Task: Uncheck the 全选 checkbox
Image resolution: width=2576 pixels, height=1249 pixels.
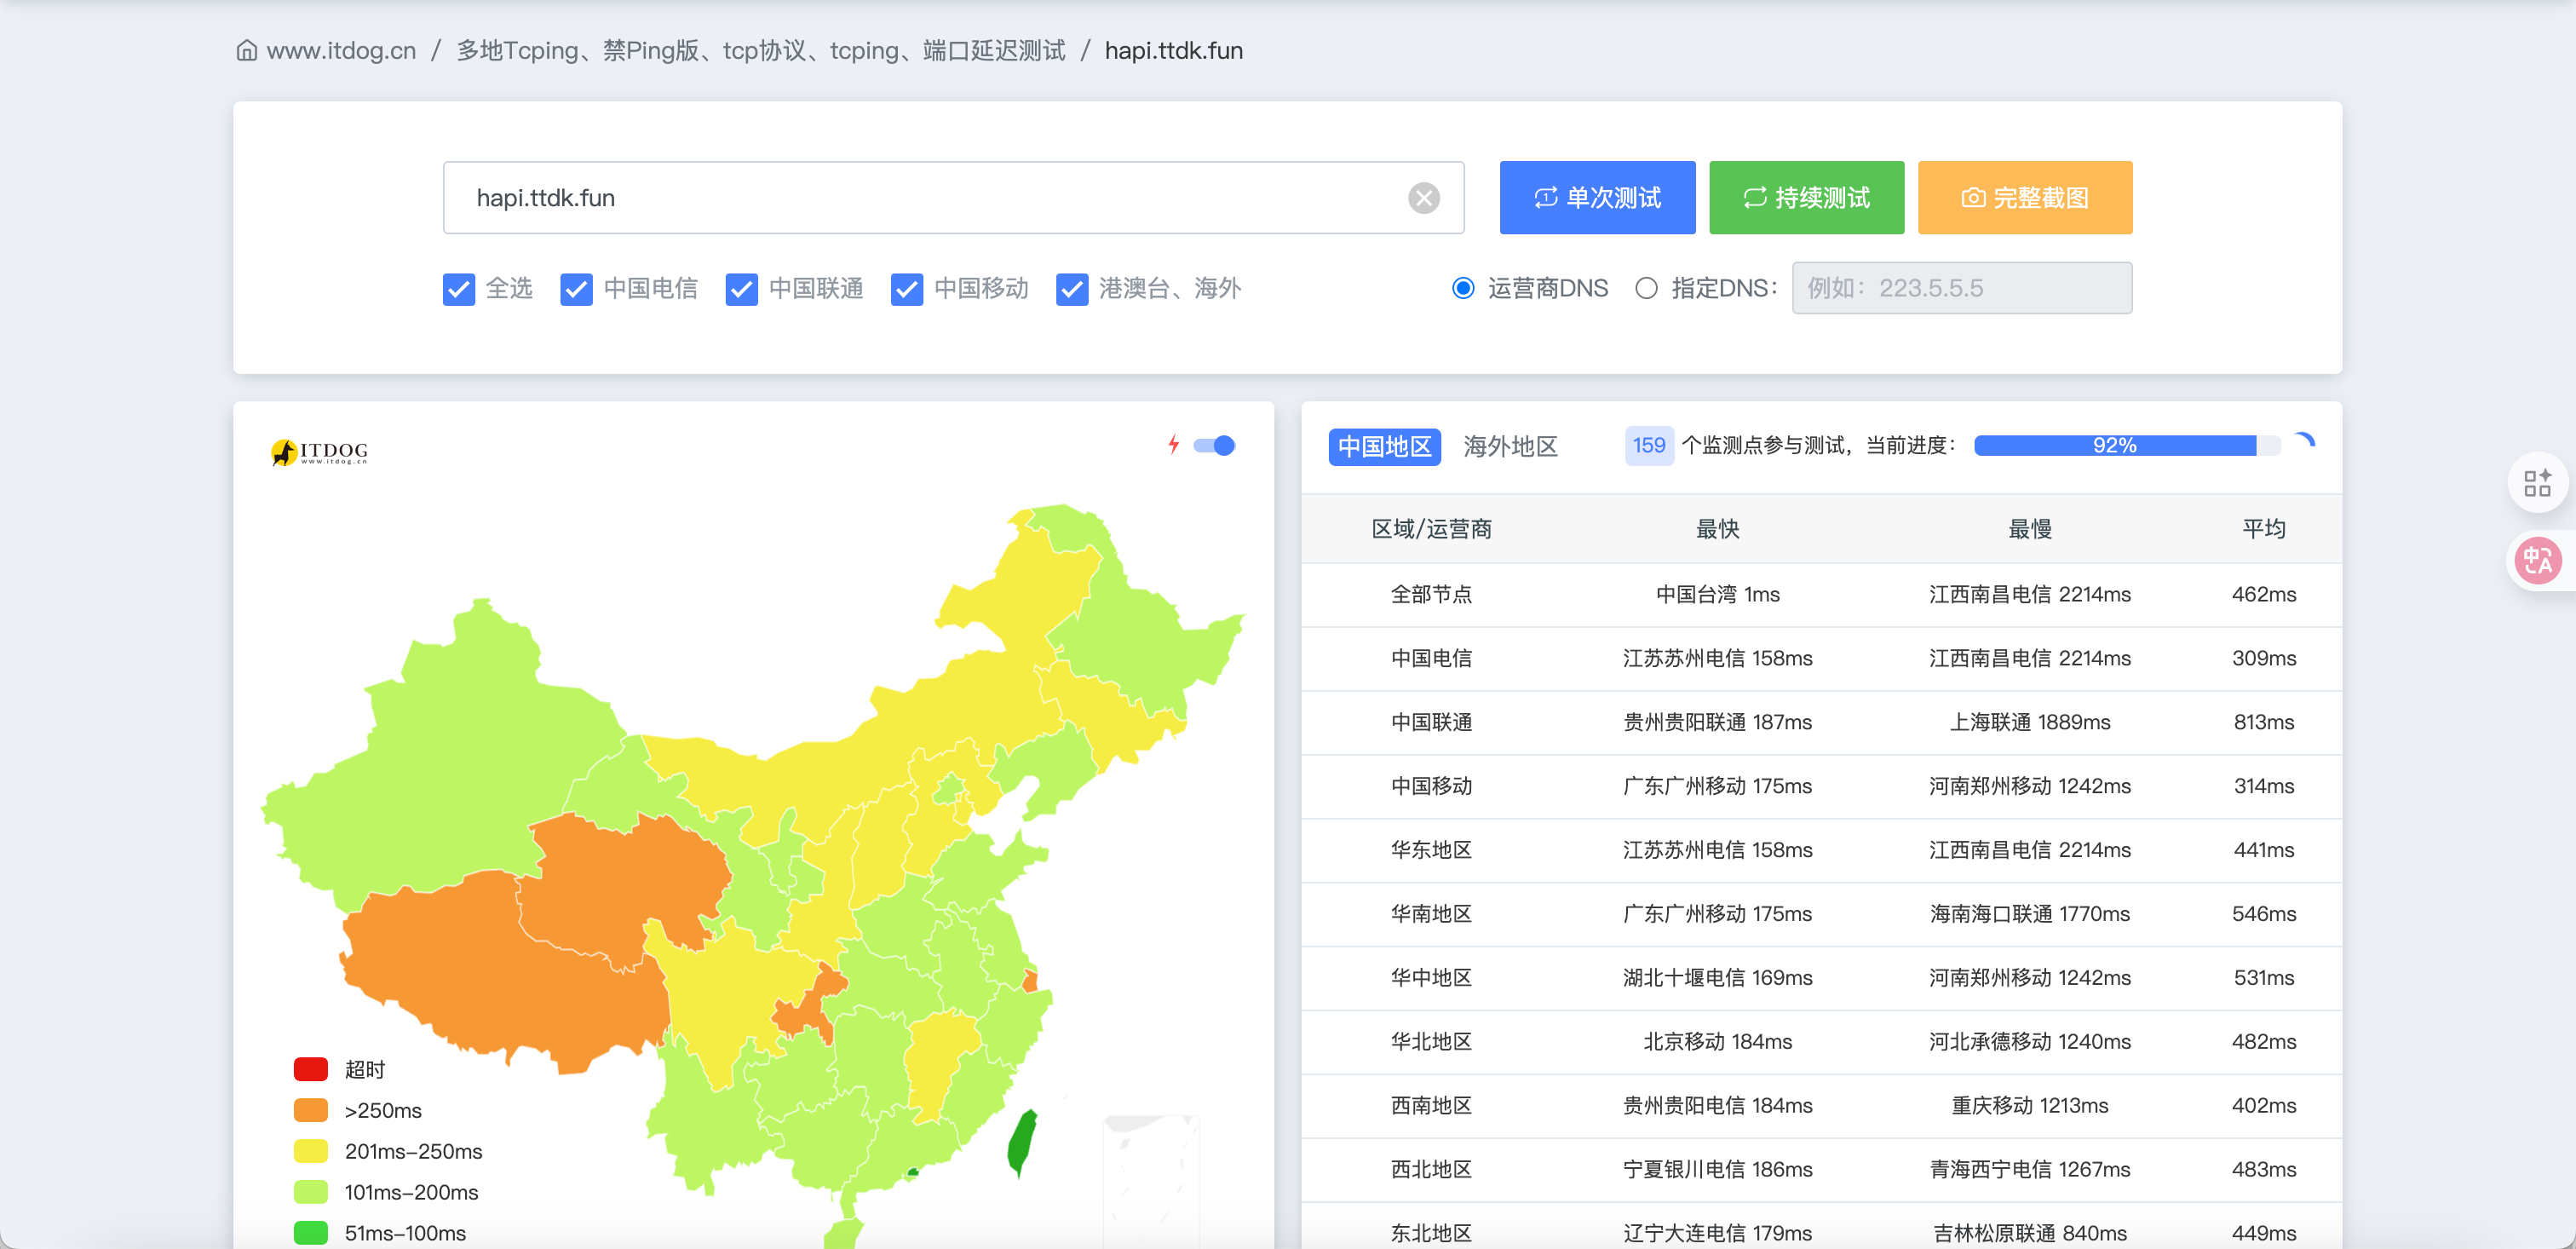Action: 458,289
